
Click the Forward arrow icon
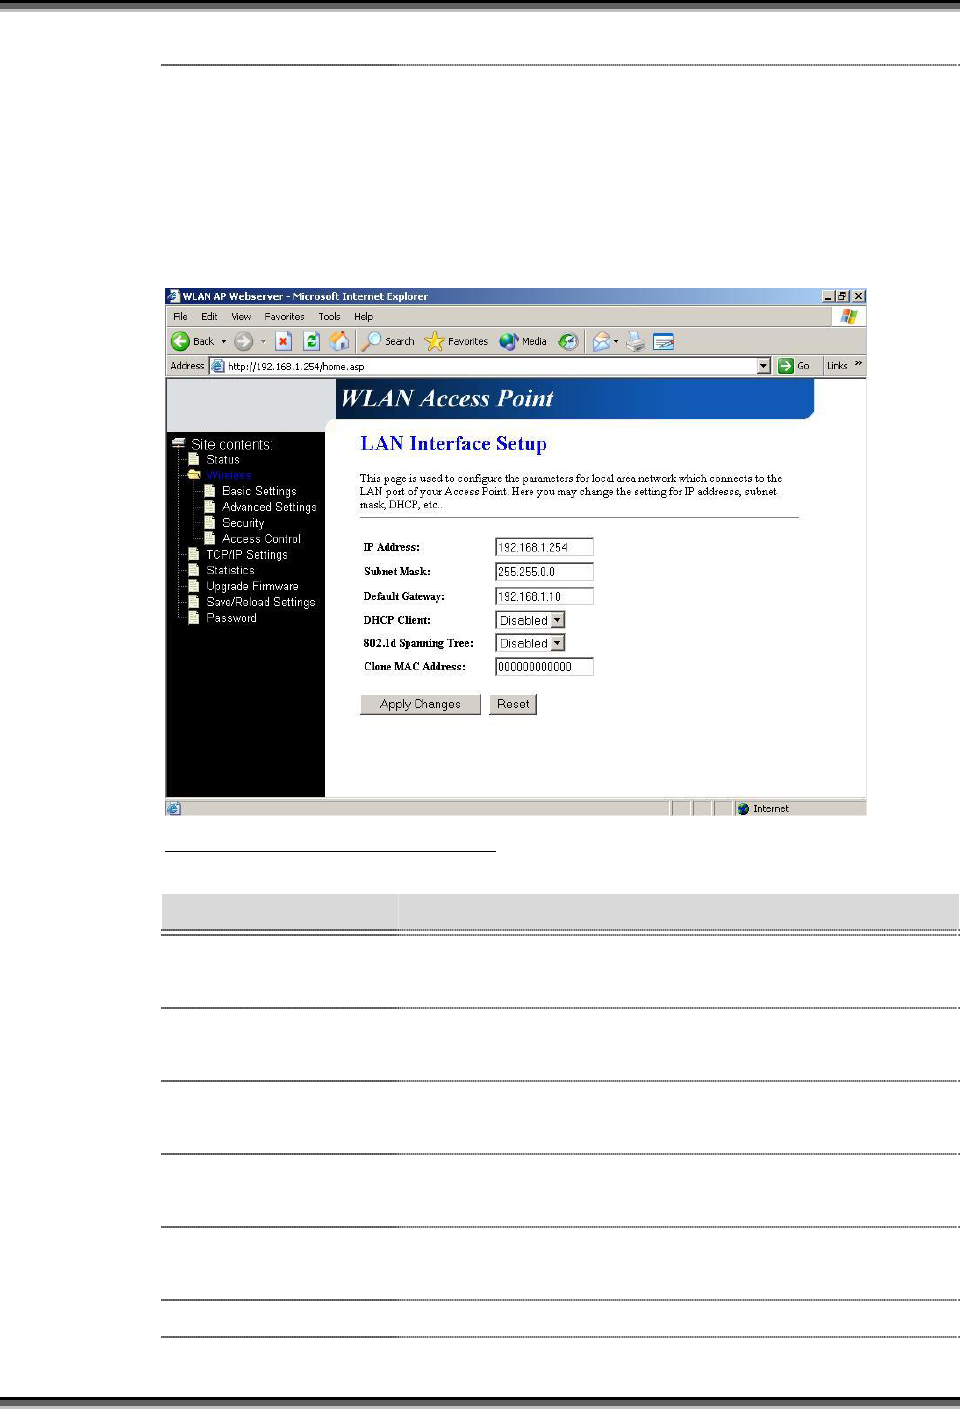click(x=243, y=341)
